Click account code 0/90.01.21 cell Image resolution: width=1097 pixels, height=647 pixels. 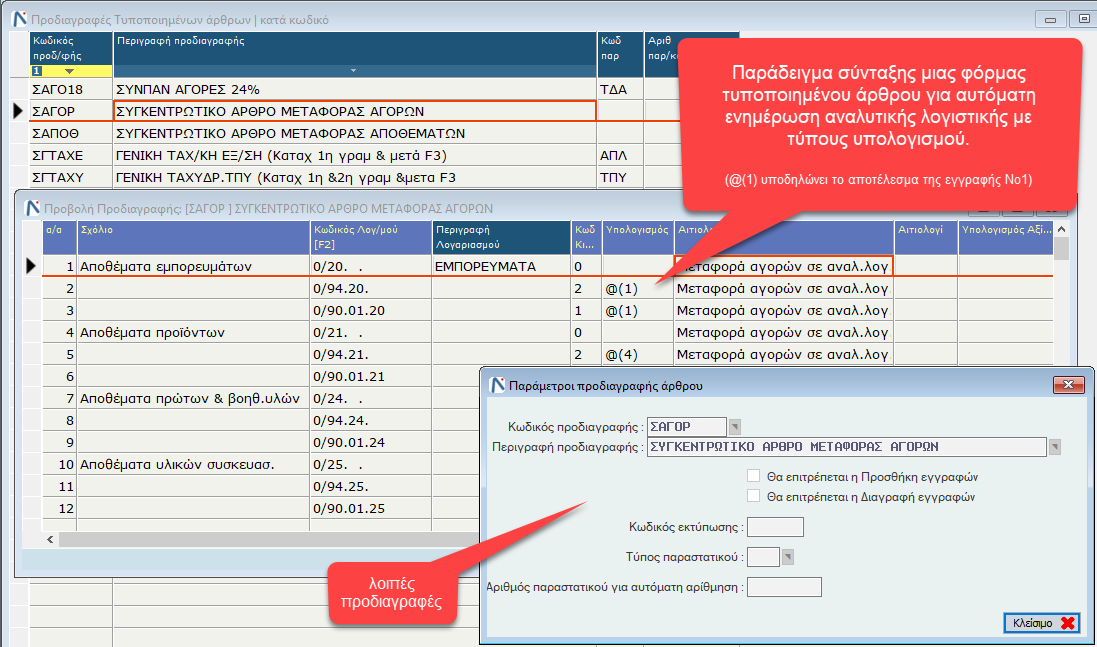(371, 376)
